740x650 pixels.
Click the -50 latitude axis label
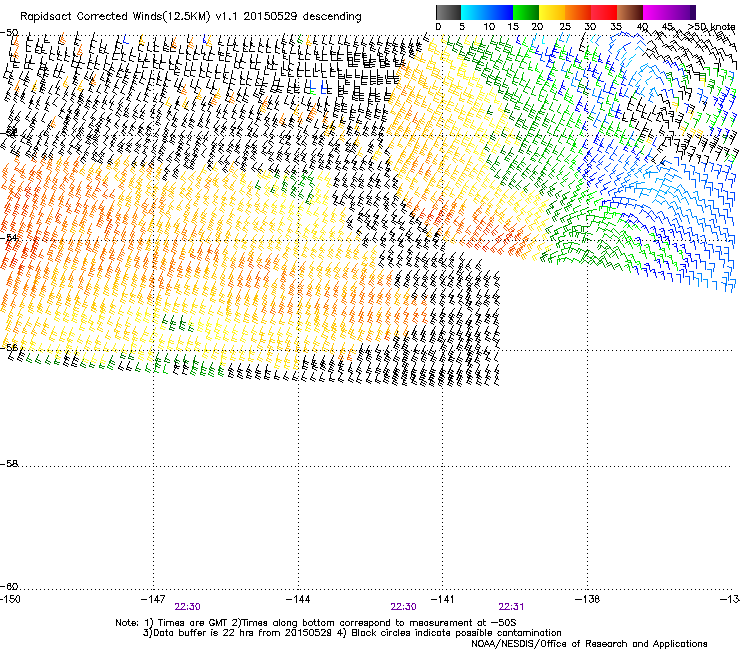tap(9, 33)
